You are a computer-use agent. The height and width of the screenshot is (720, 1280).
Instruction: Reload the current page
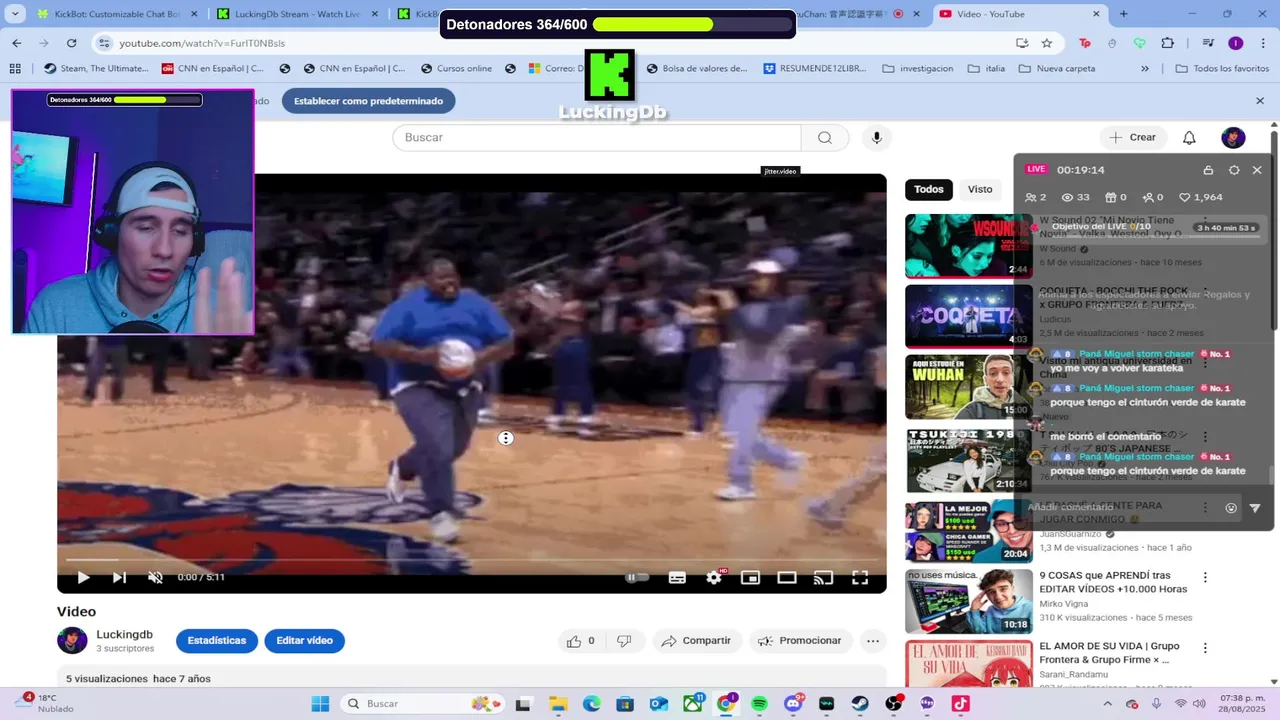[71, 43]
